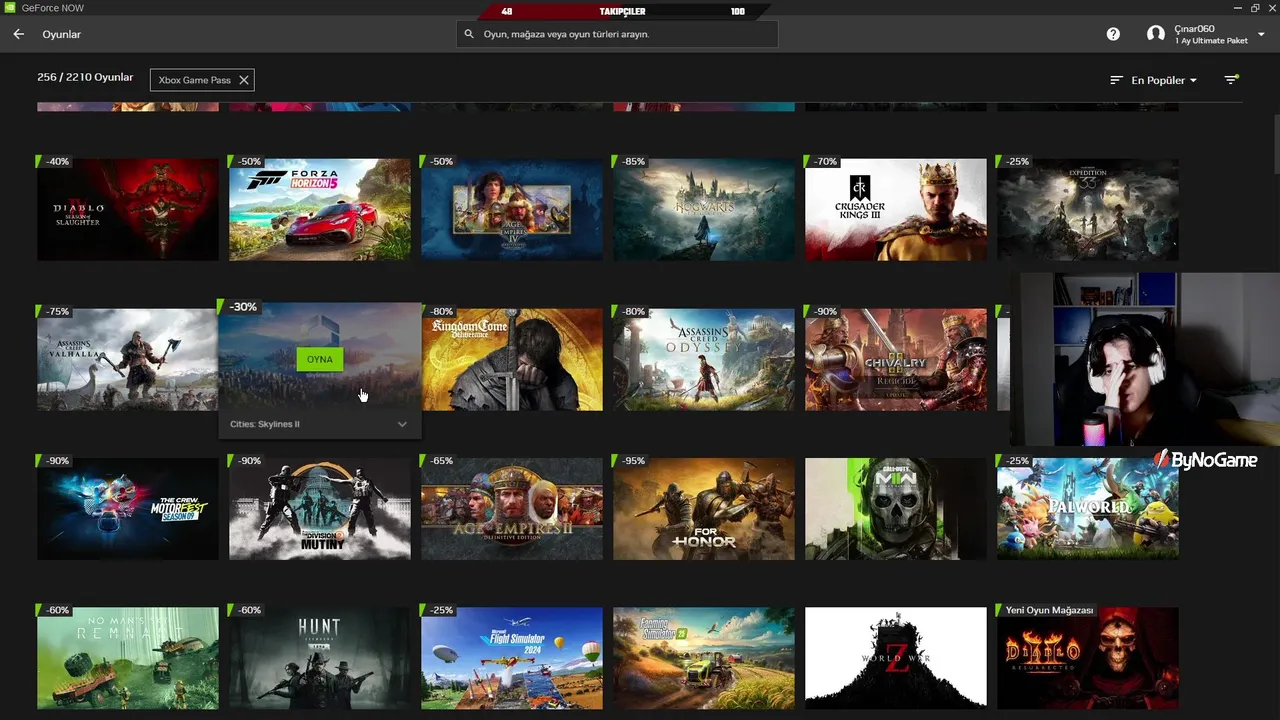Remove the Xbox Game Pass filter chip

(x=244, y=80)
